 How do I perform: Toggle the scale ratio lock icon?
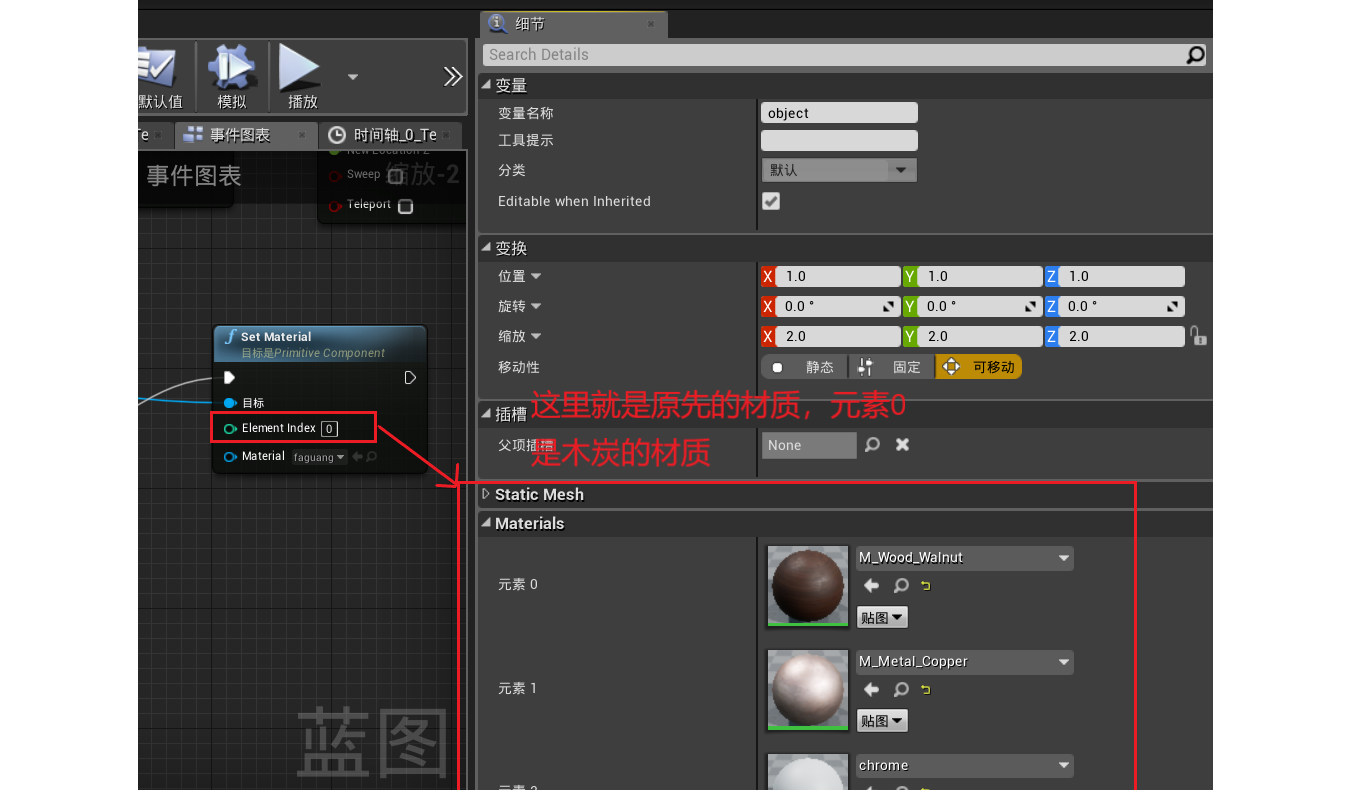tap(1198, 336)
